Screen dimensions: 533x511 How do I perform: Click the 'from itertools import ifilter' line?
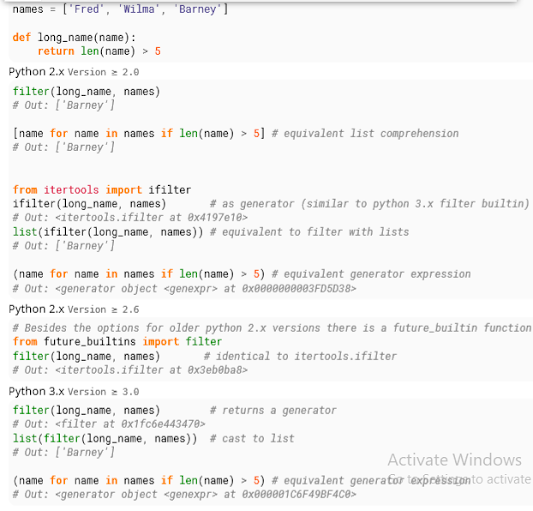[x=102, y=190]
